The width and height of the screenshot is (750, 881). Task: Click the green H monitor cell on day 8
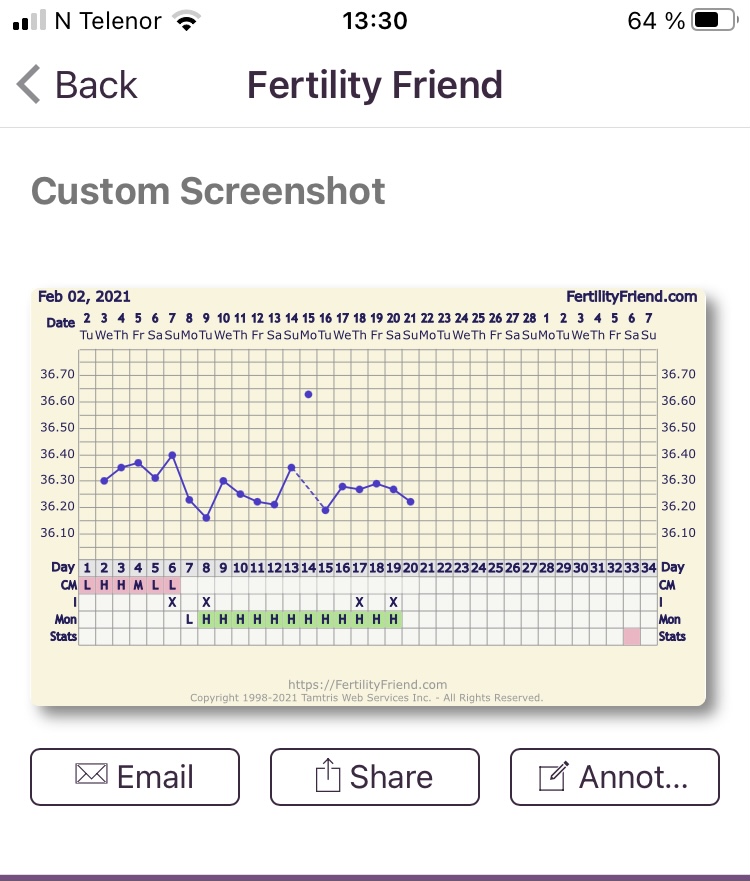click(x=206, y=619)
